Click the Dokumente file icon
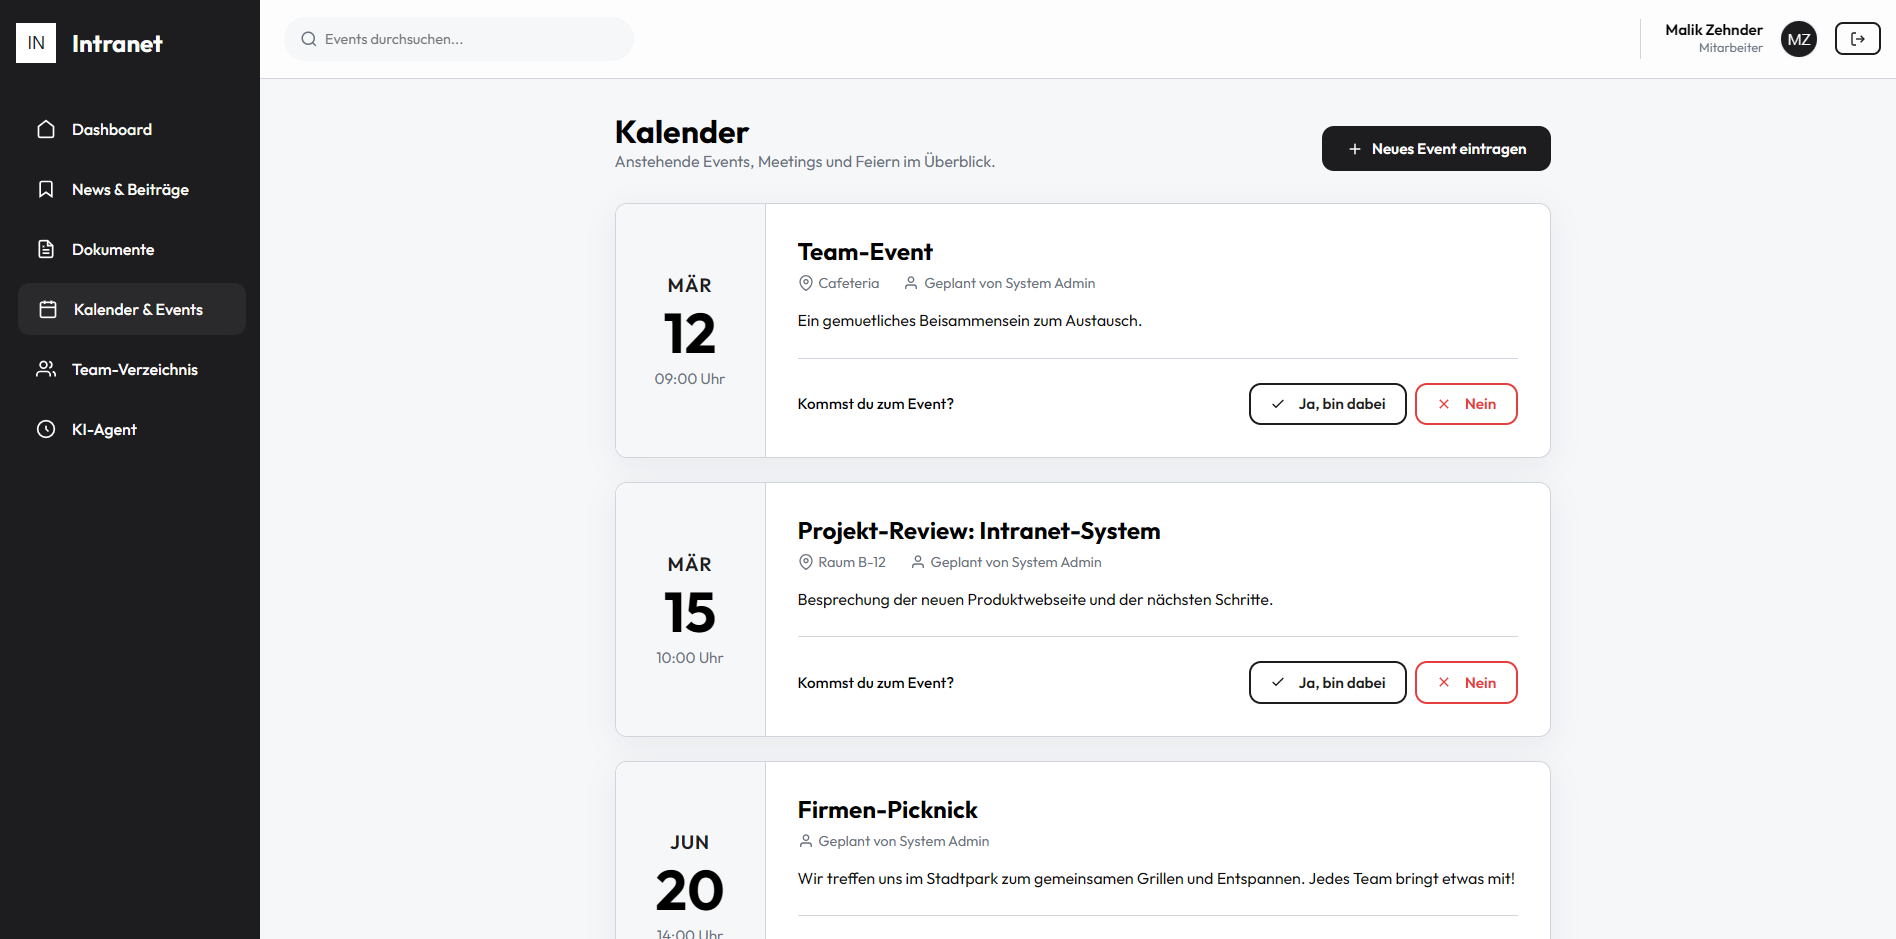 click(46, 250)
